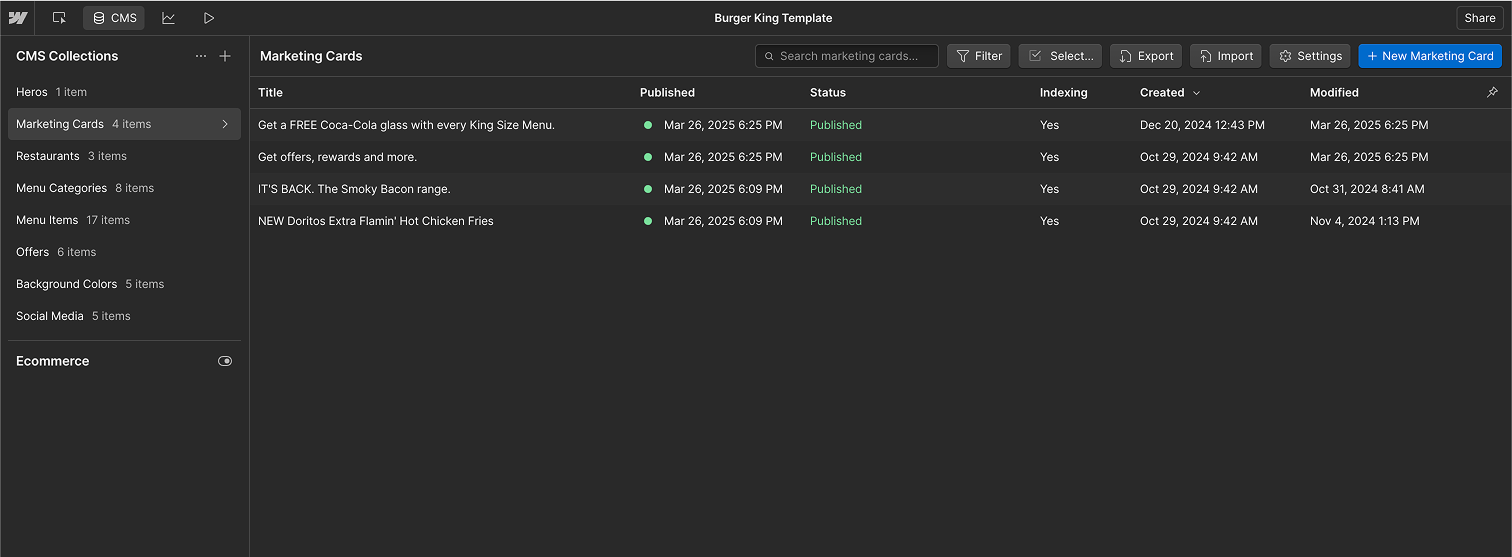Switch to the Designer canvas icon
The height and width of the screenshot is (557, 1512).
(x=60, y=18)
